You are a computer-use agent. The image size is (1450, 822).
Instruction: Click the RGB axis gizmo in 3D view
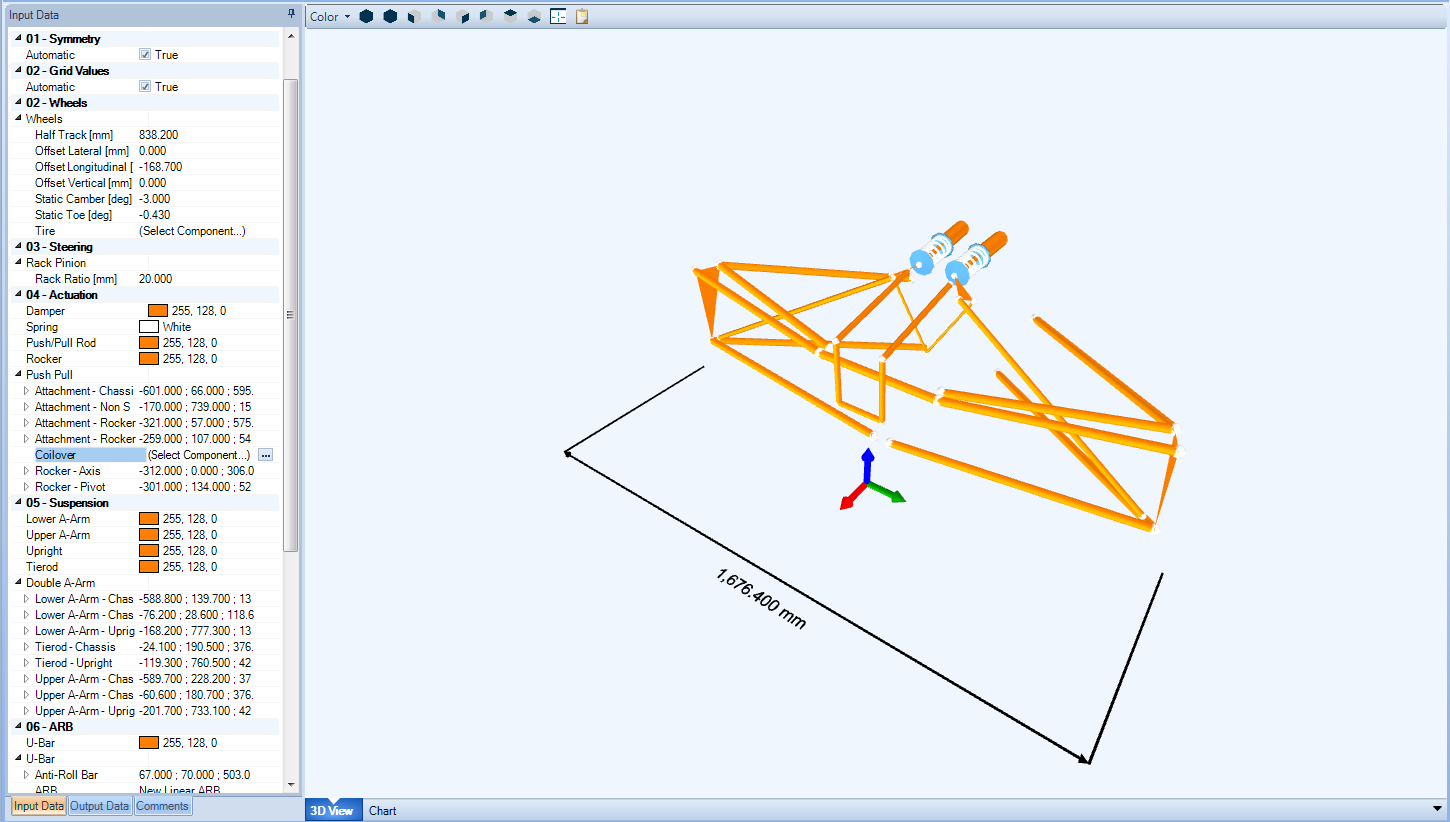click(x=870, y=481)
